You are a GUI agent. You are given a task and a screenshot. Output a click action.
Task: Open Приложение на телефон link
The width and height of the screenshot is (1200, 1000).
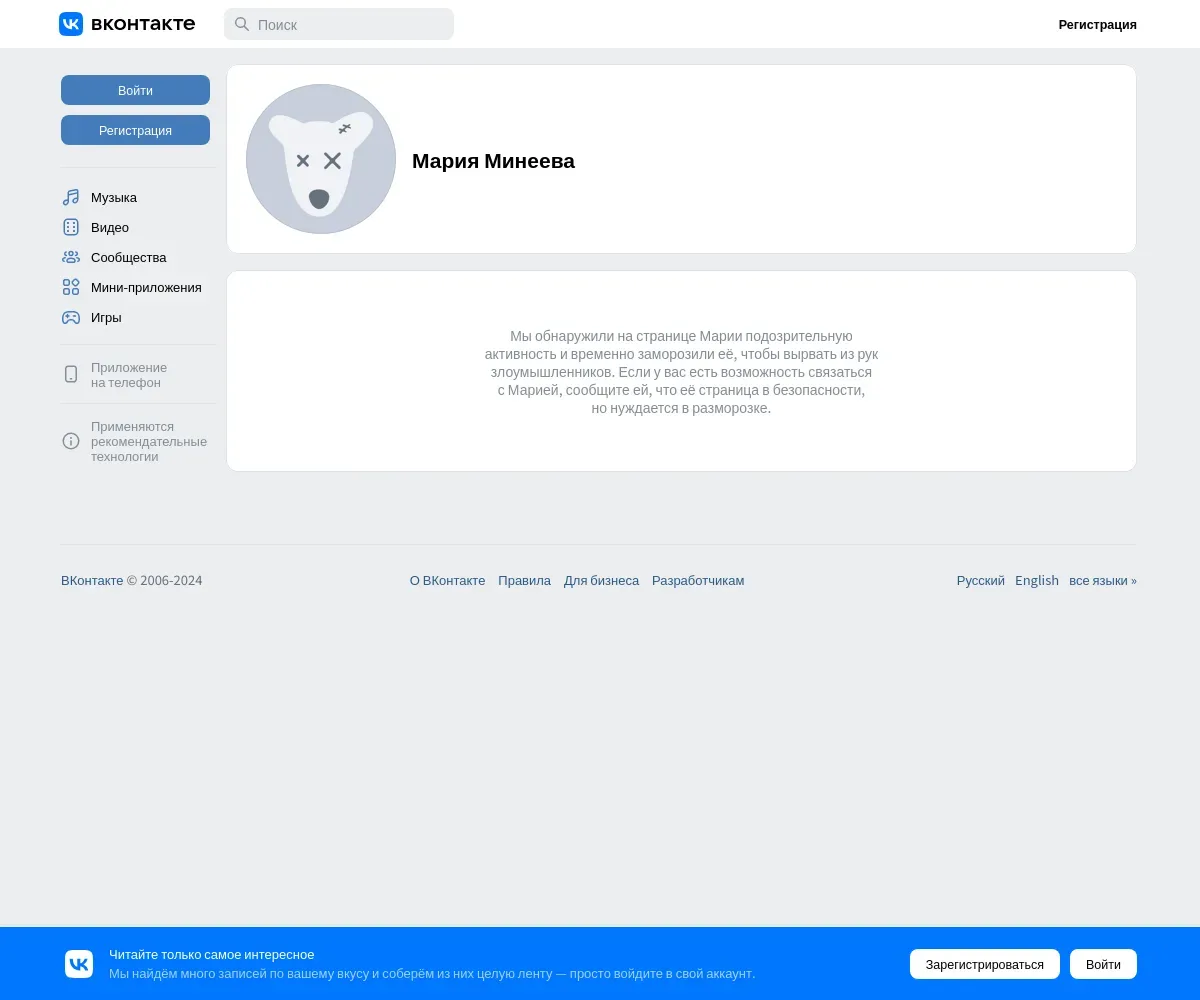[x=129, y=375]
